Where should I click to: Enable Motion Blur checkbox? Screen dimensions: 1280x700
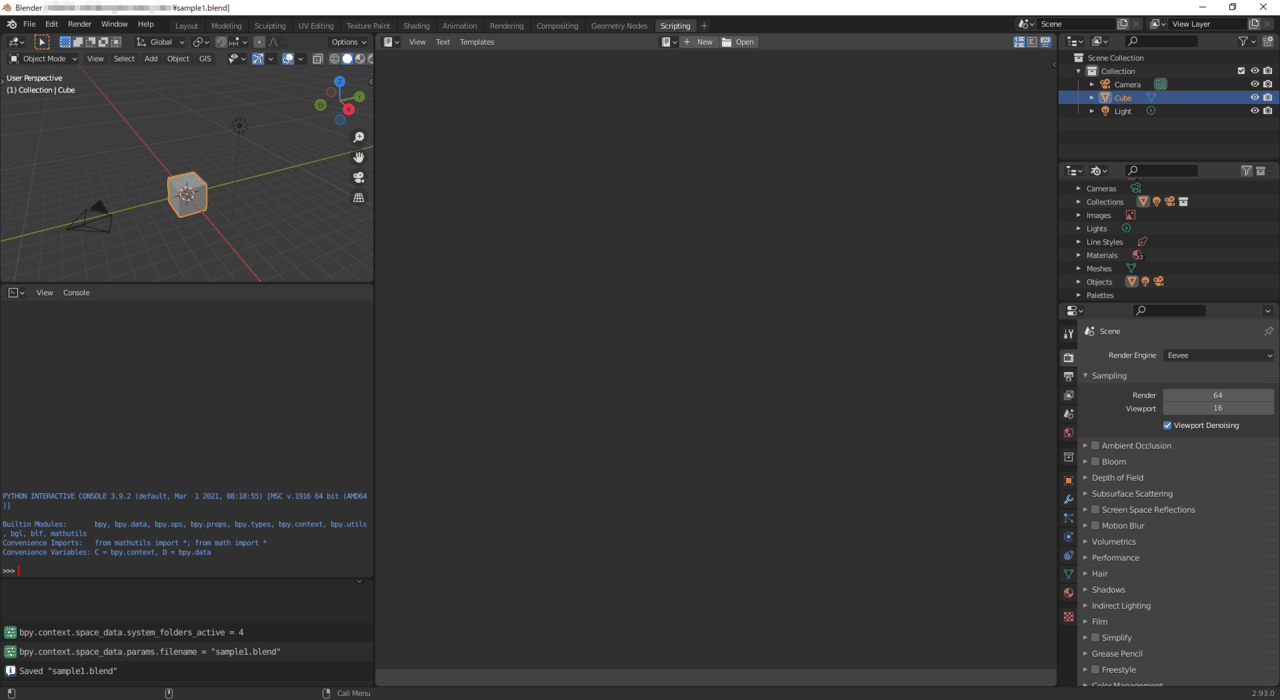(1095, 526)
